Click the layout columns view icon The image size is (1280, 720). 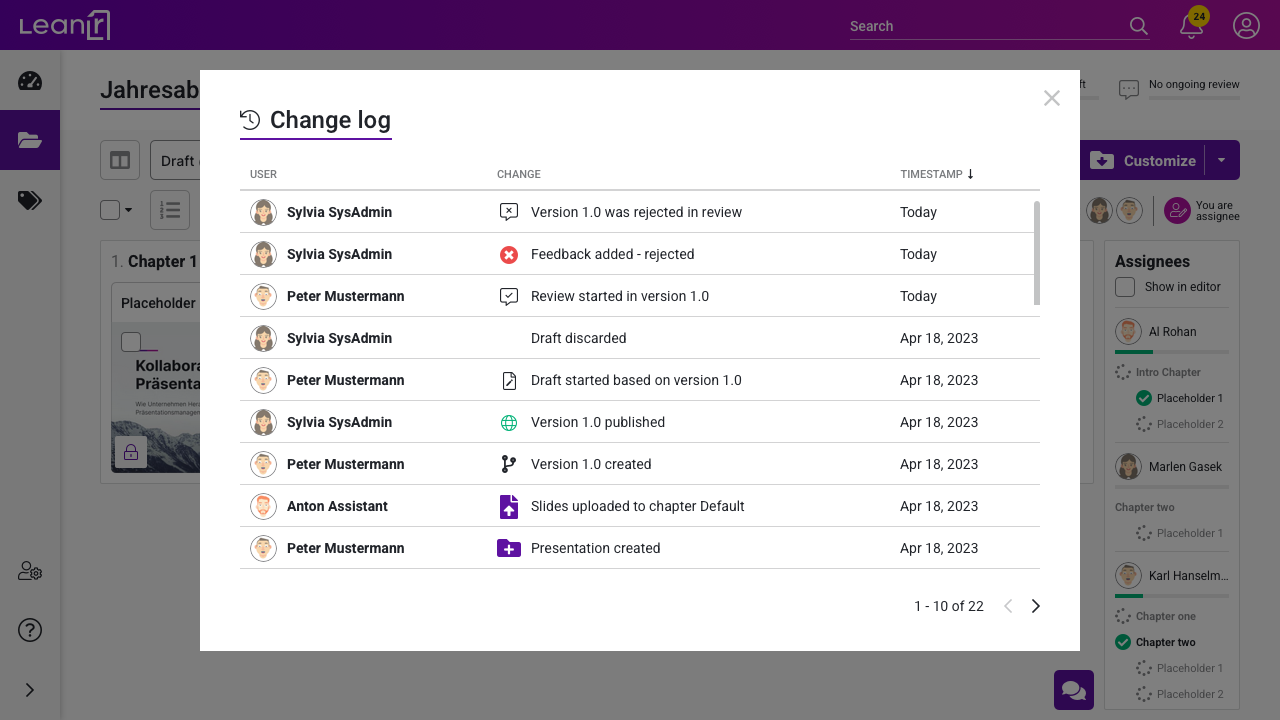coord(120,160)
